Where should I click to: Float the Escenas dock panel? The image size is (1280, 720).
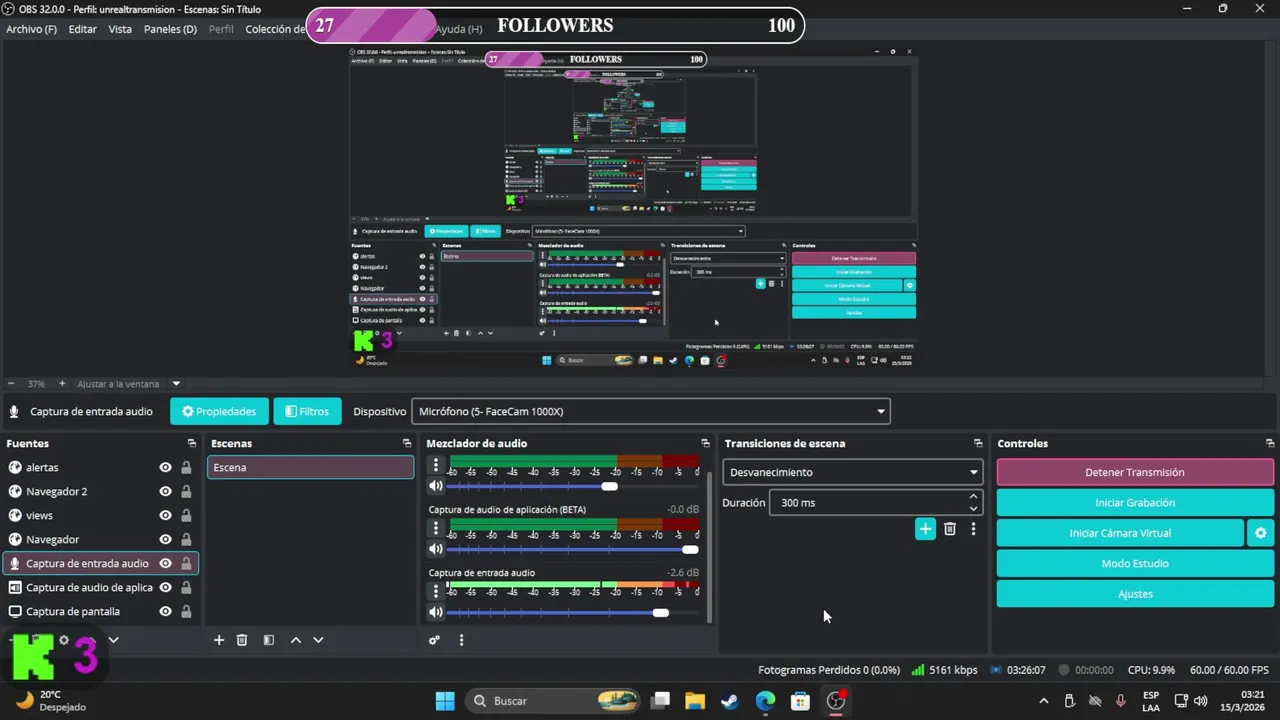407,443
